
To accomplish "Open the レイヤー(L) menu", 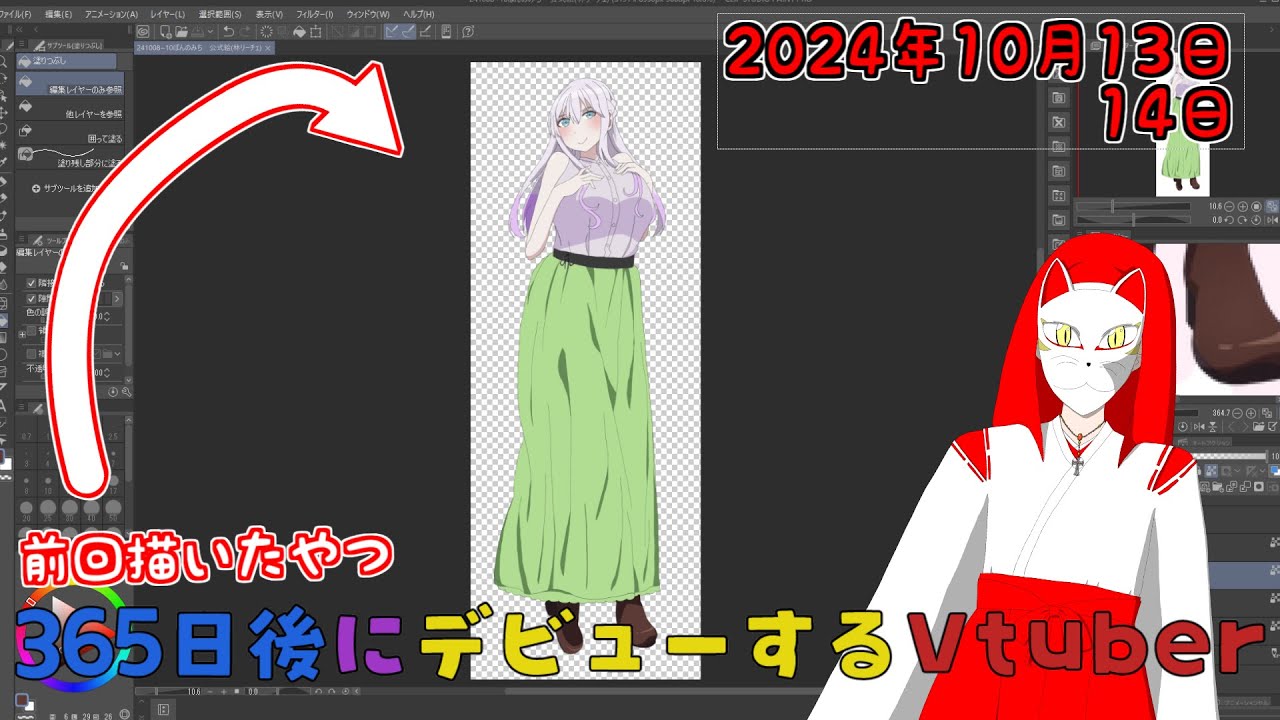I will (167, 15).
